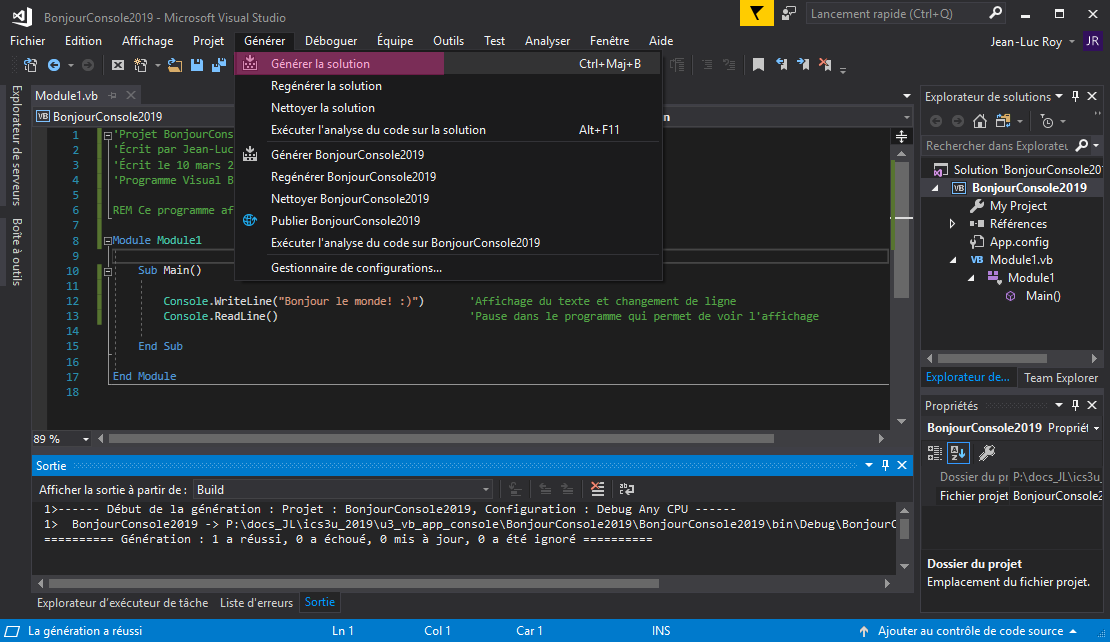1110x642 pixels.
Task: Open the editor zoom percentage dropdown
Action: [86, 439]
